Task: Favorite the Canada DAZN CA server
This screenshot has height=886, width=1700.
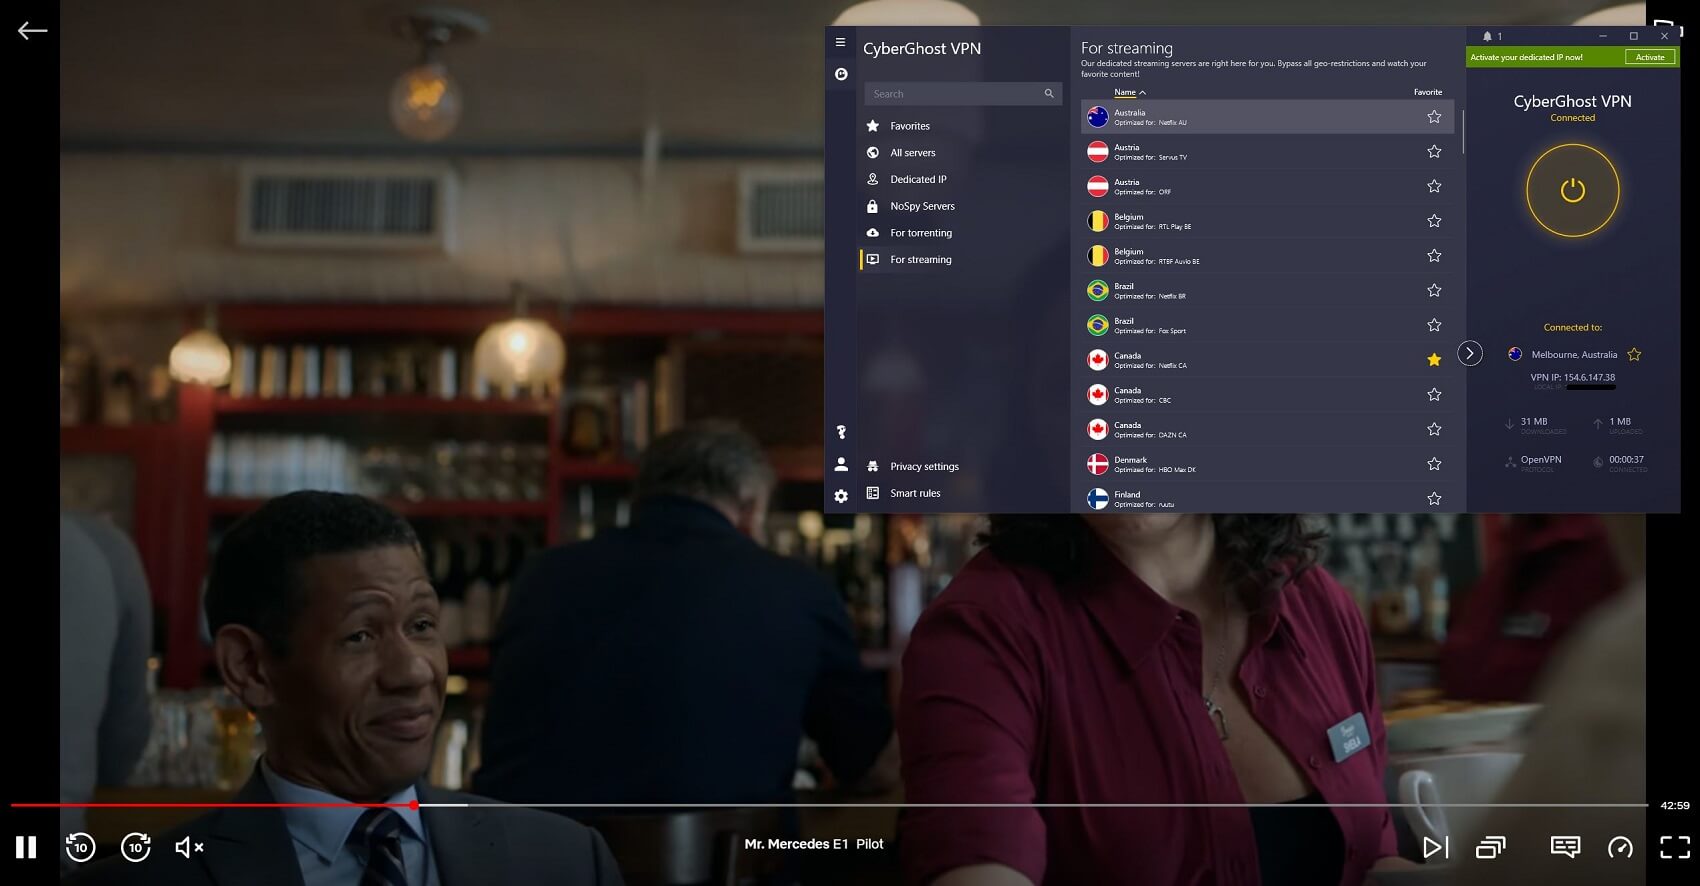Action: tap(1434, 429)
